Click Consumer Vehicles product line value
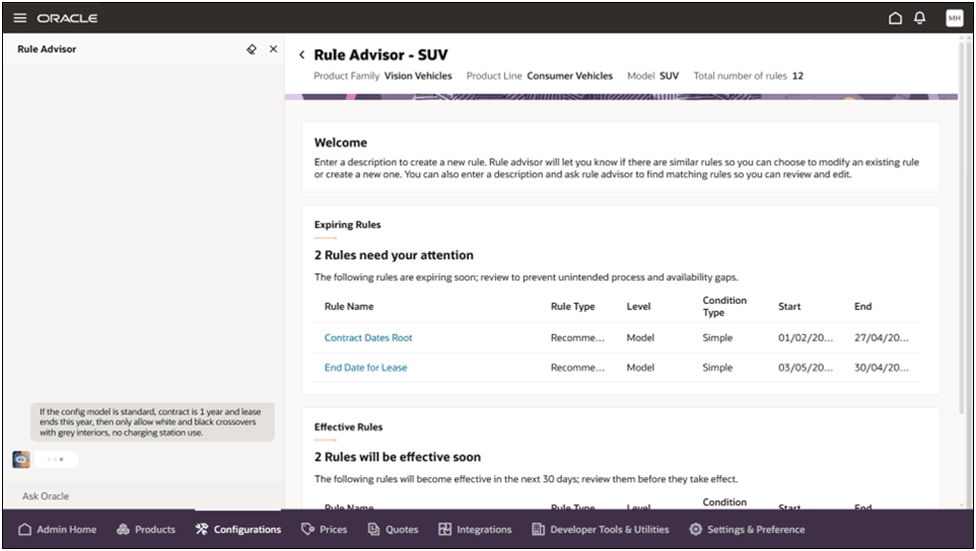Screen dimensions: 976x551 (570, 76)
